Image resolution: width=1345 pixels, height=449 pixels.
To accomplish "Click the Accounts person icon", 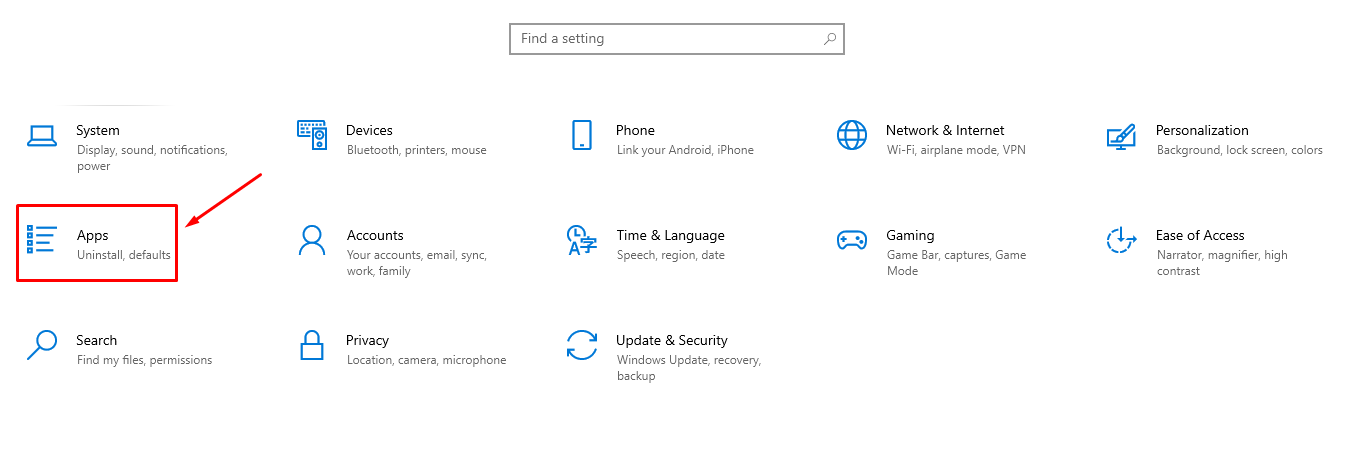I will tap(312, 240).
